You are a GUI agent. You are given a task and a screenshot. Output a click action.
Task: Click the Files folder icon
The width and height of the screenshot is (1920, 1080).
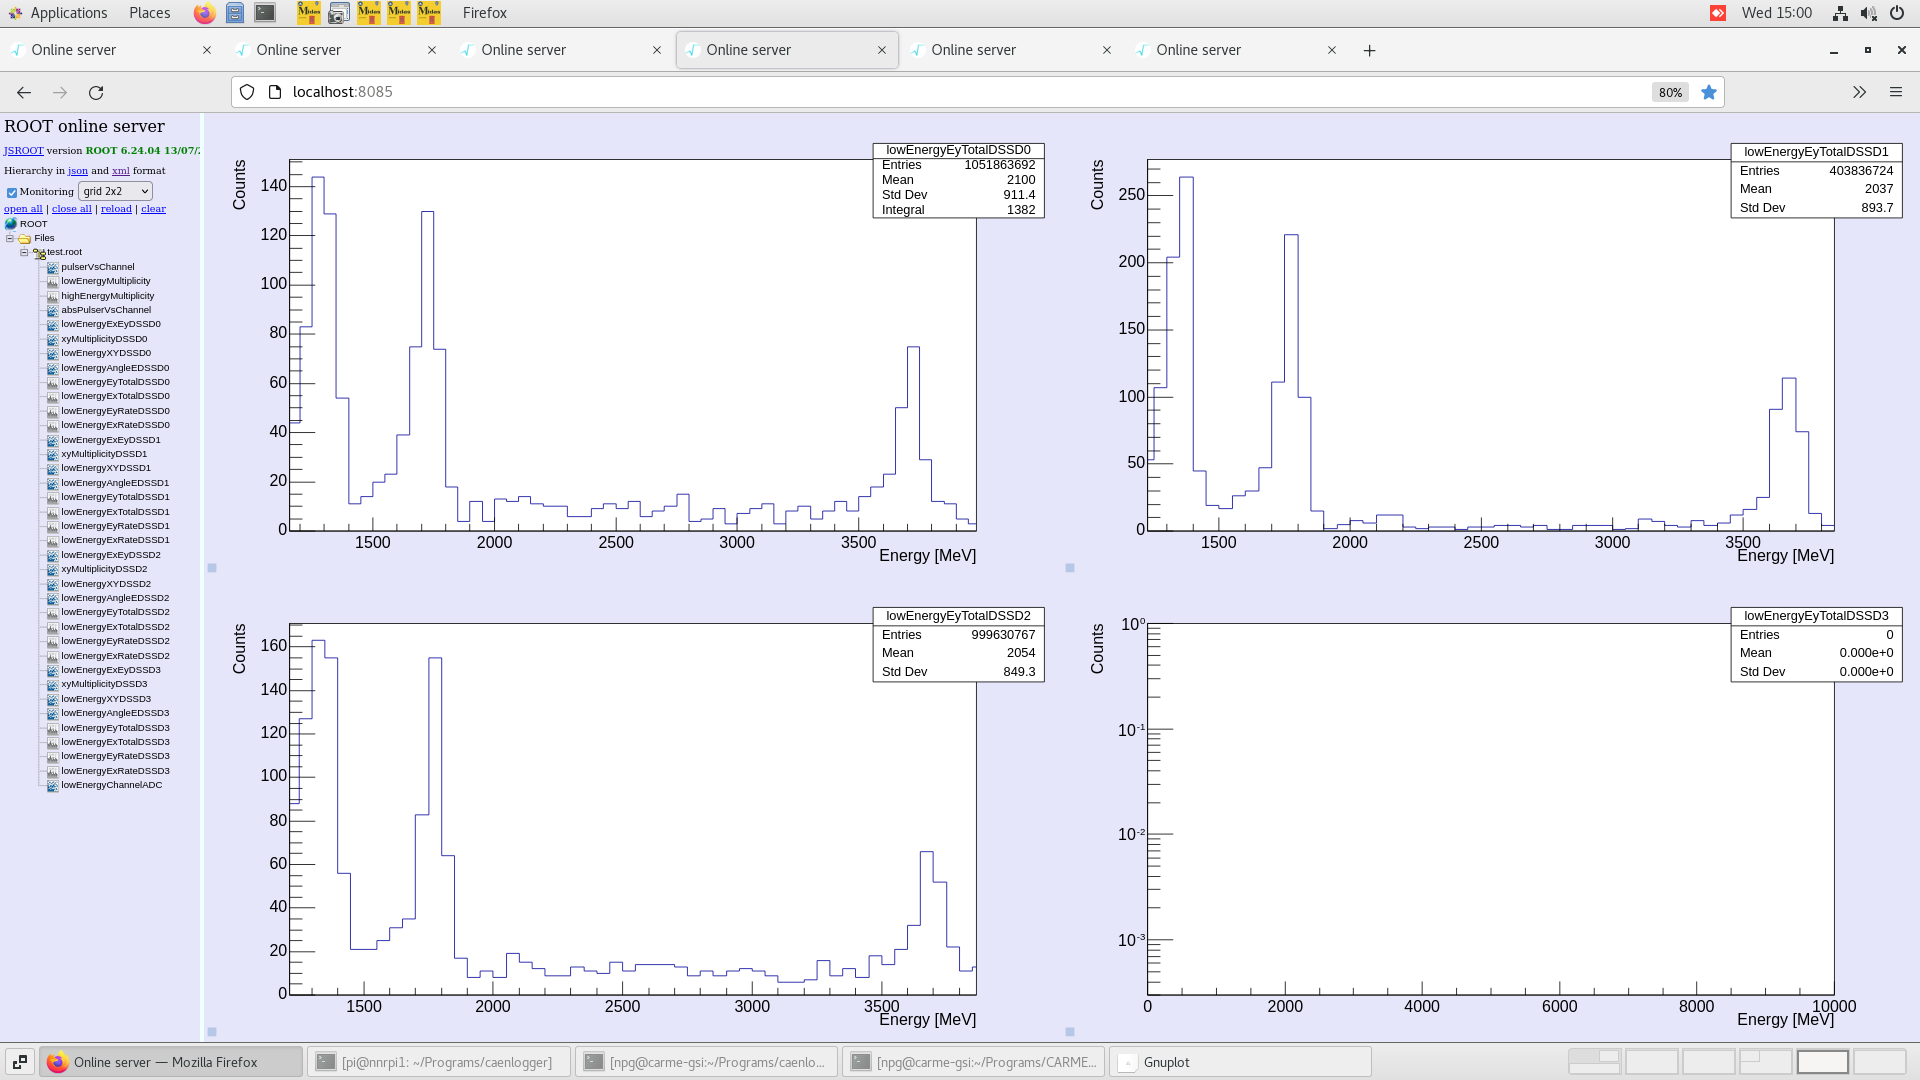[x=24, y=238]
